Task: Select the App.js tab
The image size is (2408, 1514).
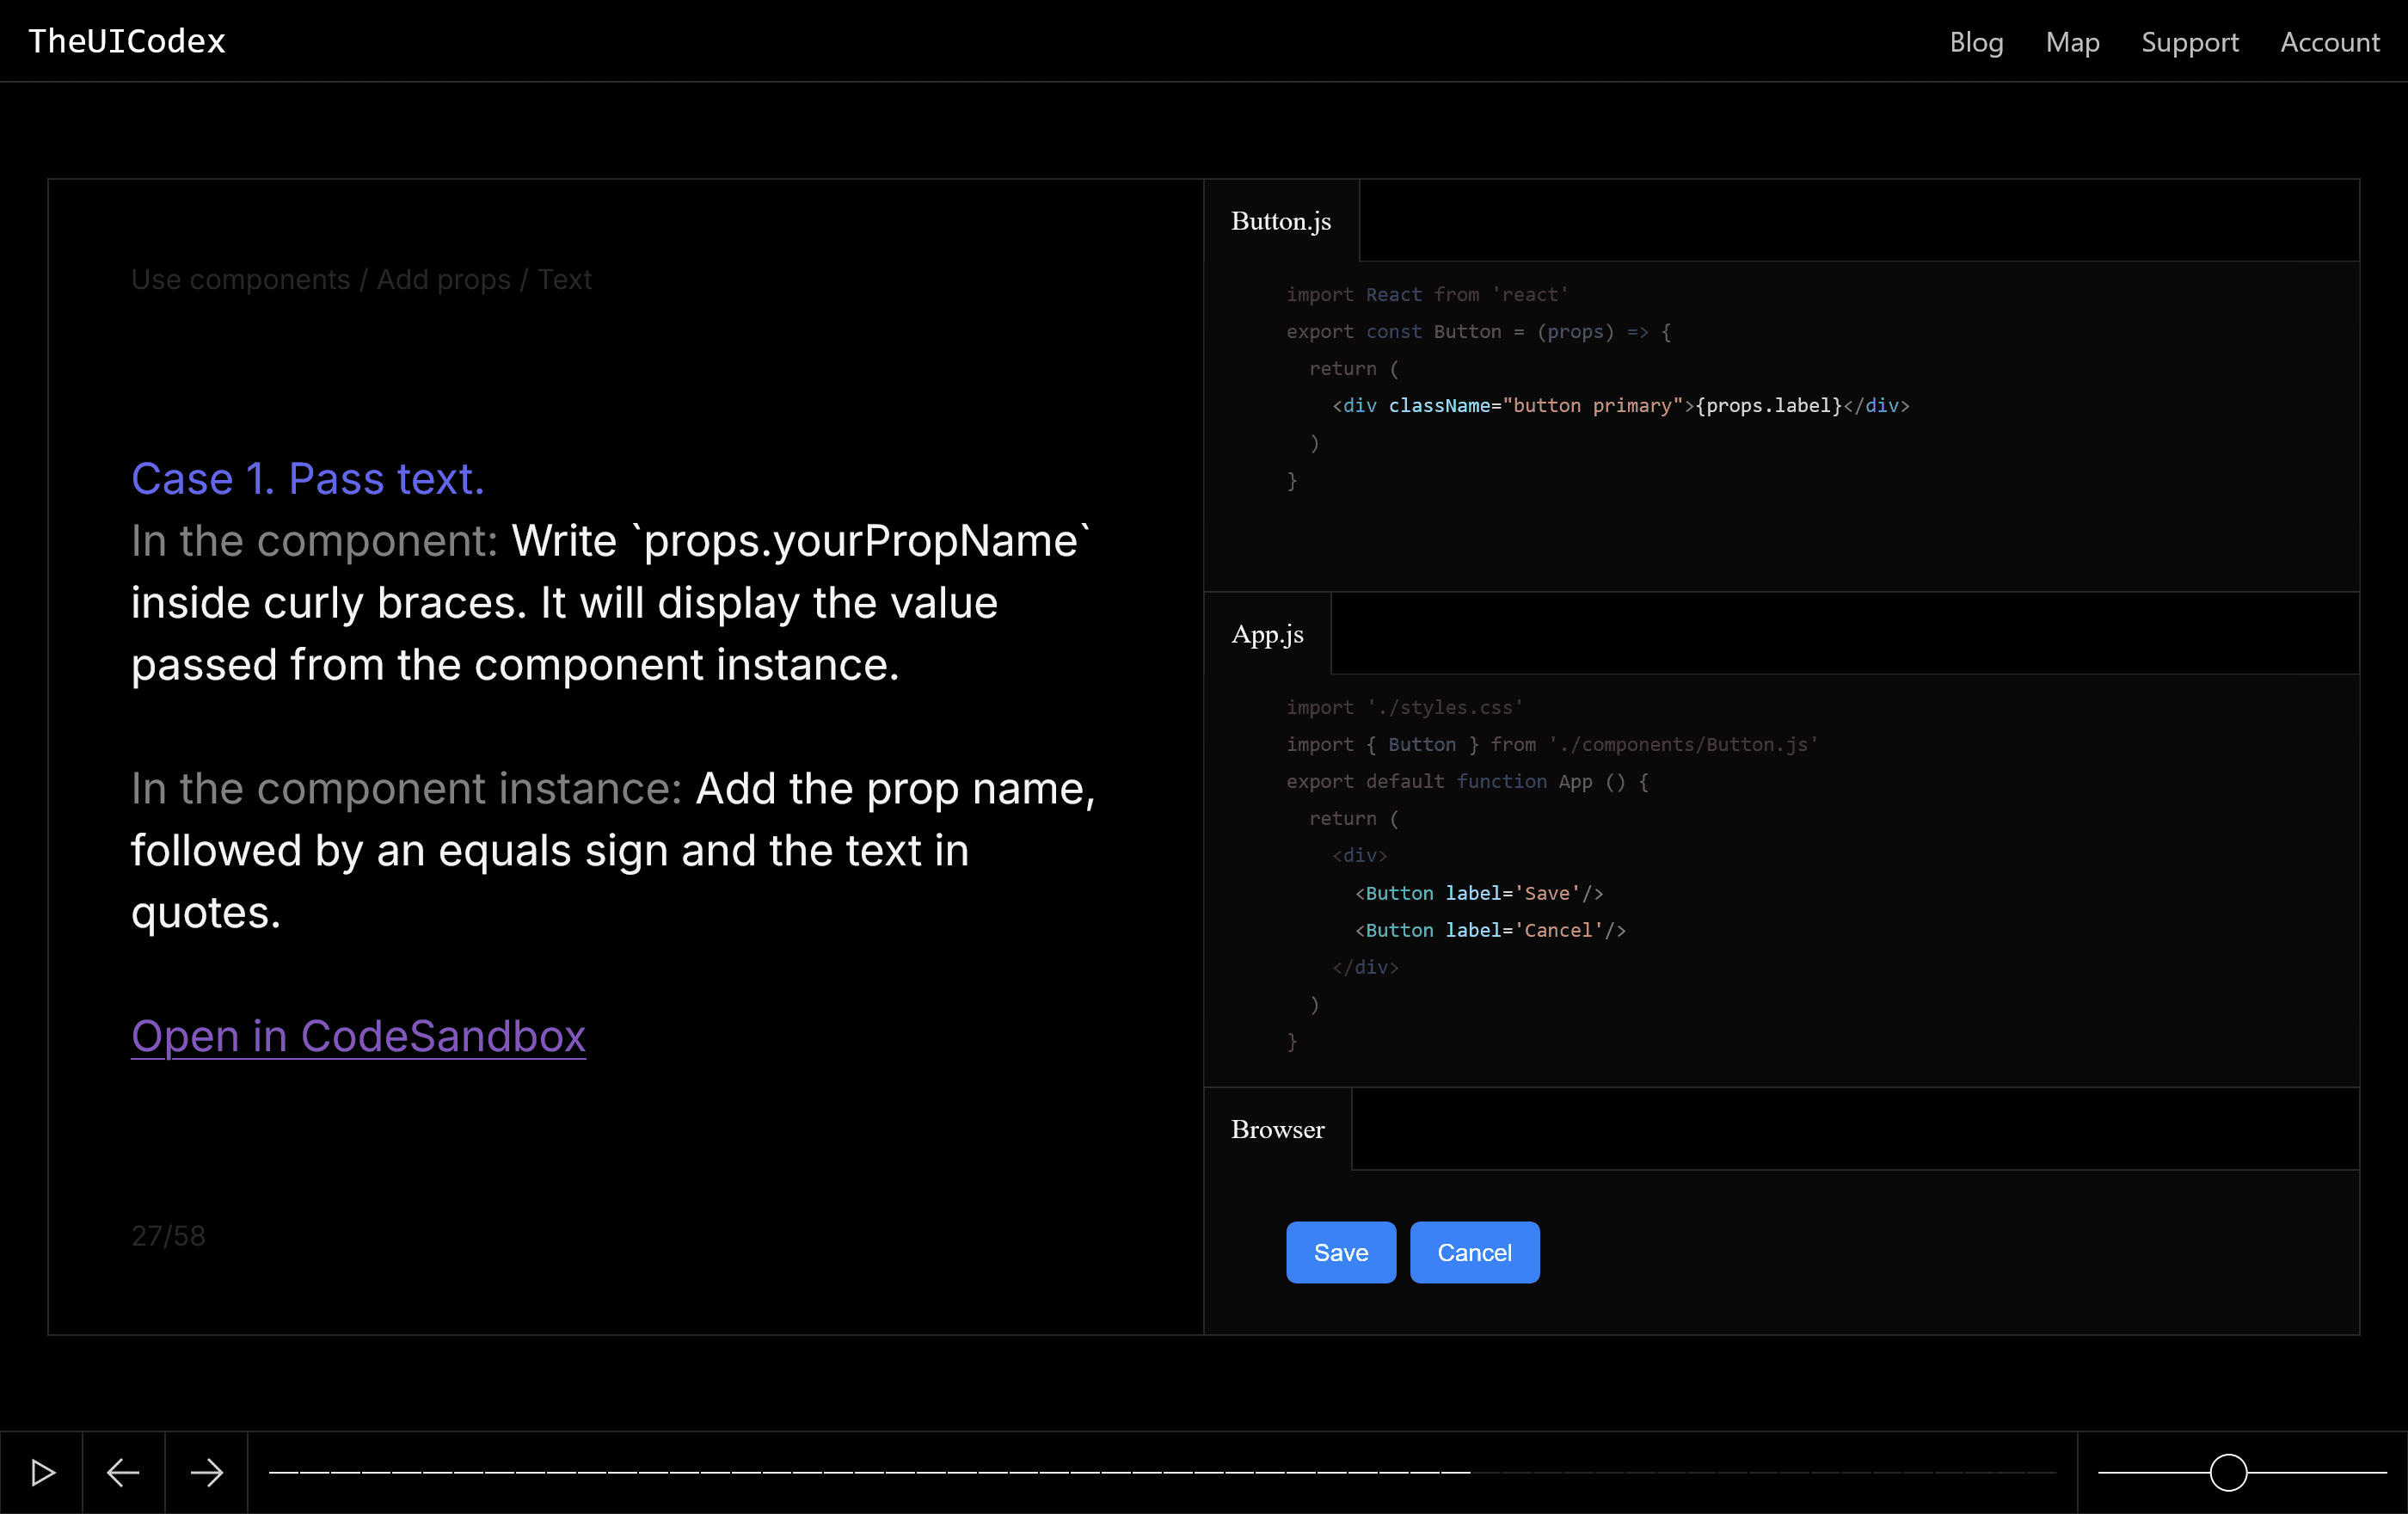Action: click(1267, 634)
